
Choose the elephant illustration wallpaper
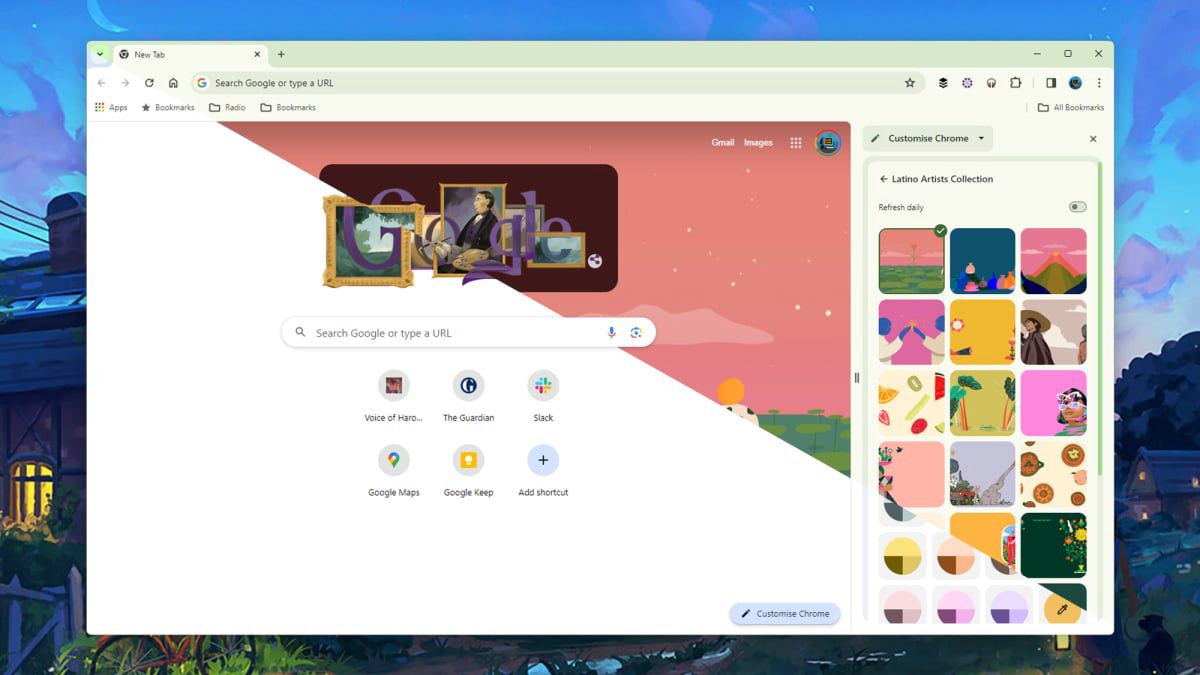(x=983, y=474)
